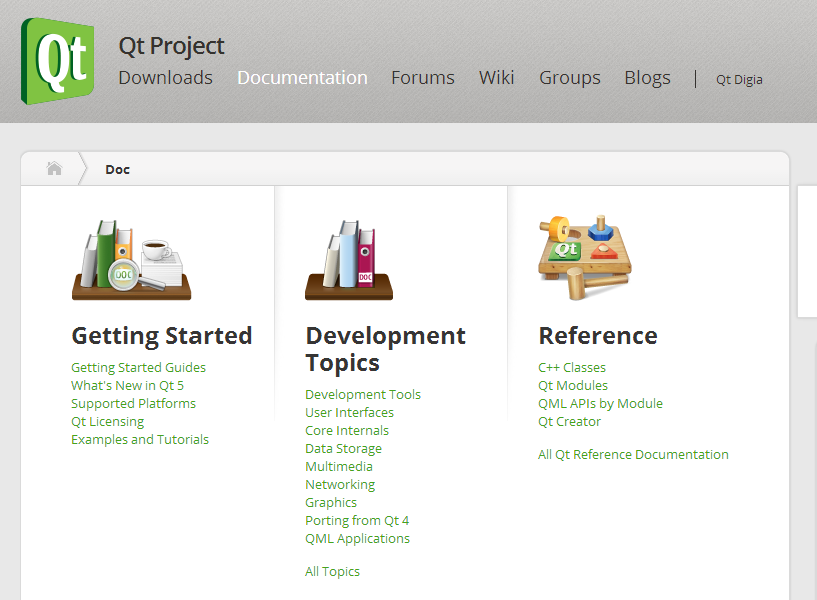This screenshot has height=600, width=817.
Task: Open QML APIs by Module
Action: tap(601, 404)
